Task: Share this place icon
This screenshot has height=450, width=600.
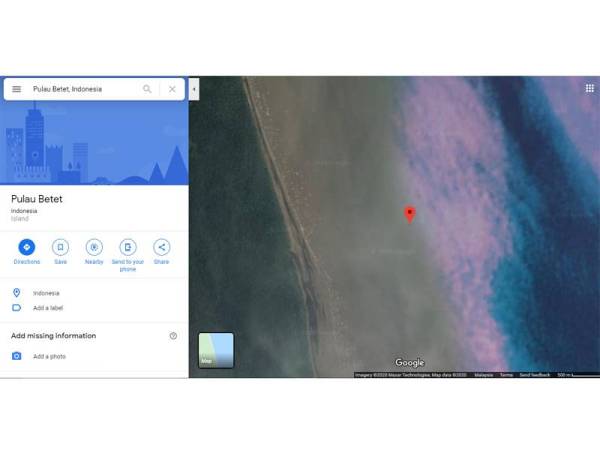Action: tap(161, 247)
